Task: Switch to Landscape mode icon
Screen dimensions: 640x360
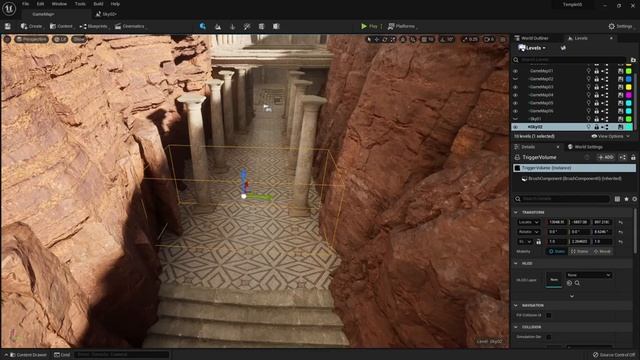Action: pos(218,27)
